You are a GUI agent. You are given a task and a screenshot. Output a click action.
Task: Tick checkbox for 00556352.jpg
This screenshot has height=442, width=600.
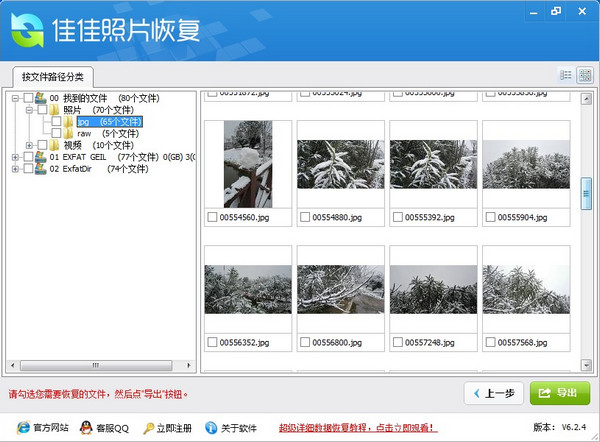[212, 342]
